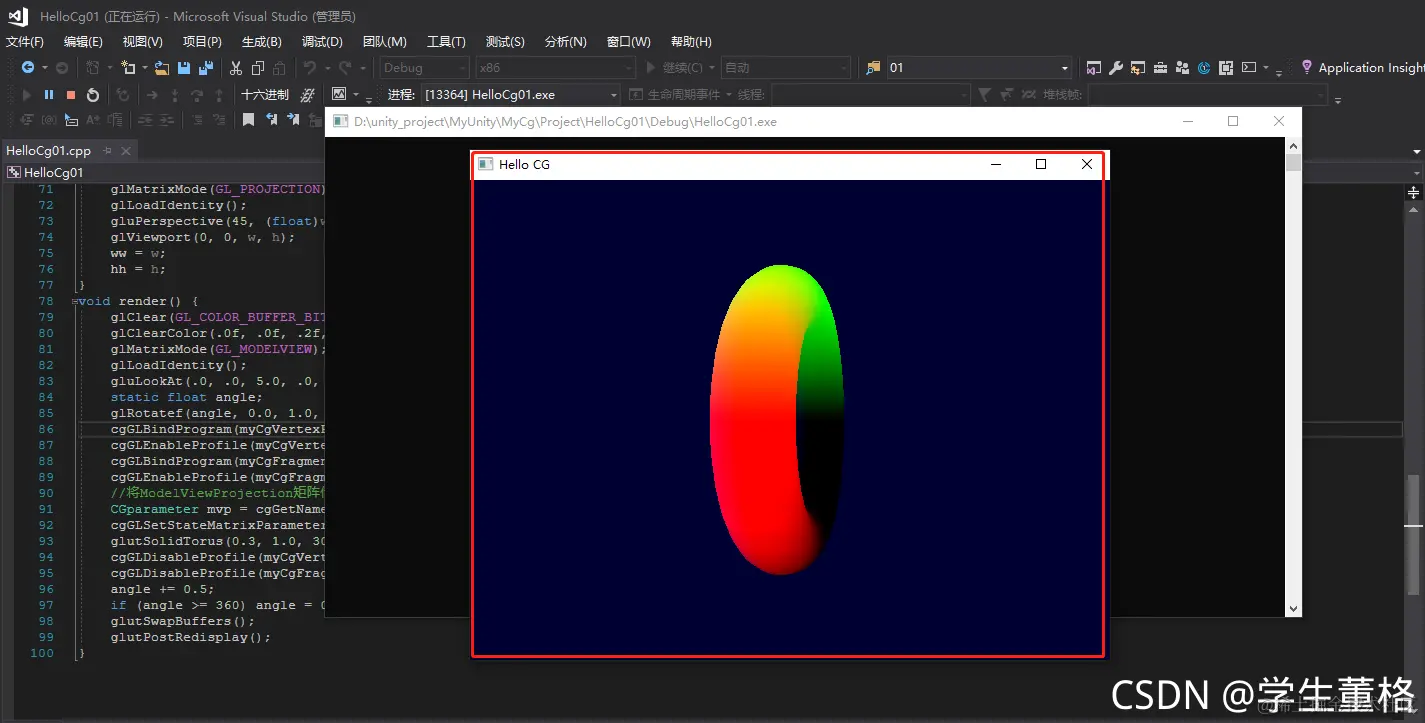Image resolution: width=1425 pixels, height=723 pixels.
Task: Open the Debug configuration dropdown
Action: [424, 68]
